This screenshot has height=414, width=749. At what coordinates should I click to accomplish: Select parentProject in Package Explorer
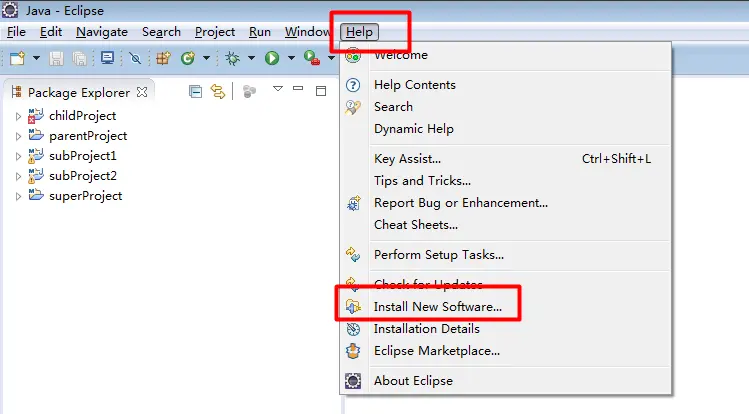tap(88, 136)
